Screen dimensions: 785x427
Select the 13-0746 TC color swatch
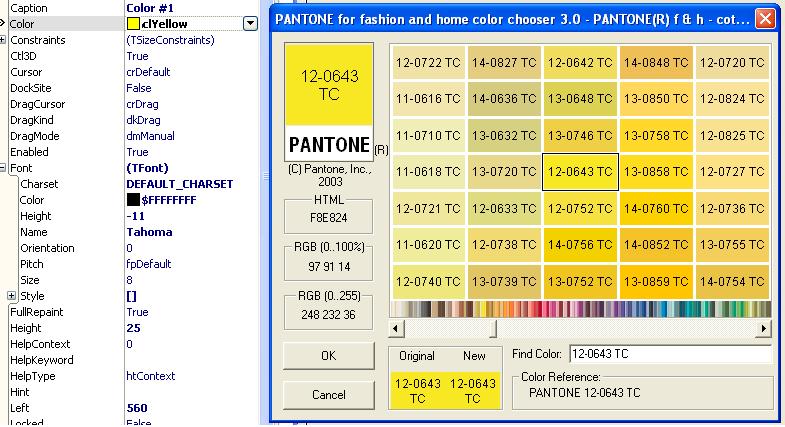580,135
